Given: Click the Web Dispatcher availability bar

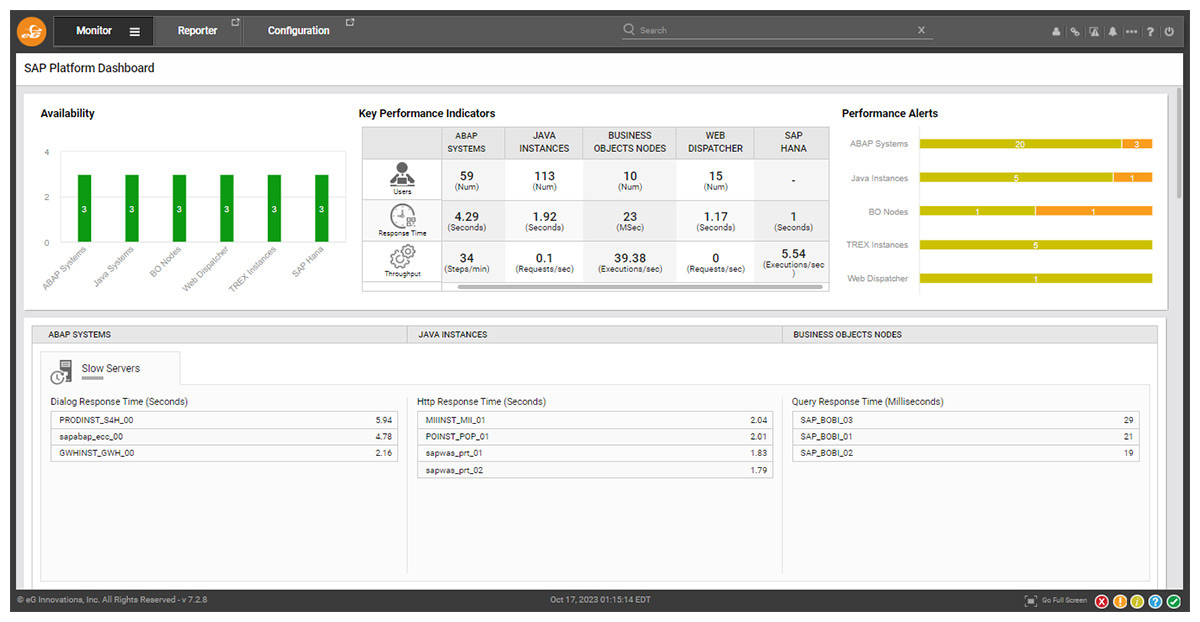Looking at the screenshot, I should point(227,208).
